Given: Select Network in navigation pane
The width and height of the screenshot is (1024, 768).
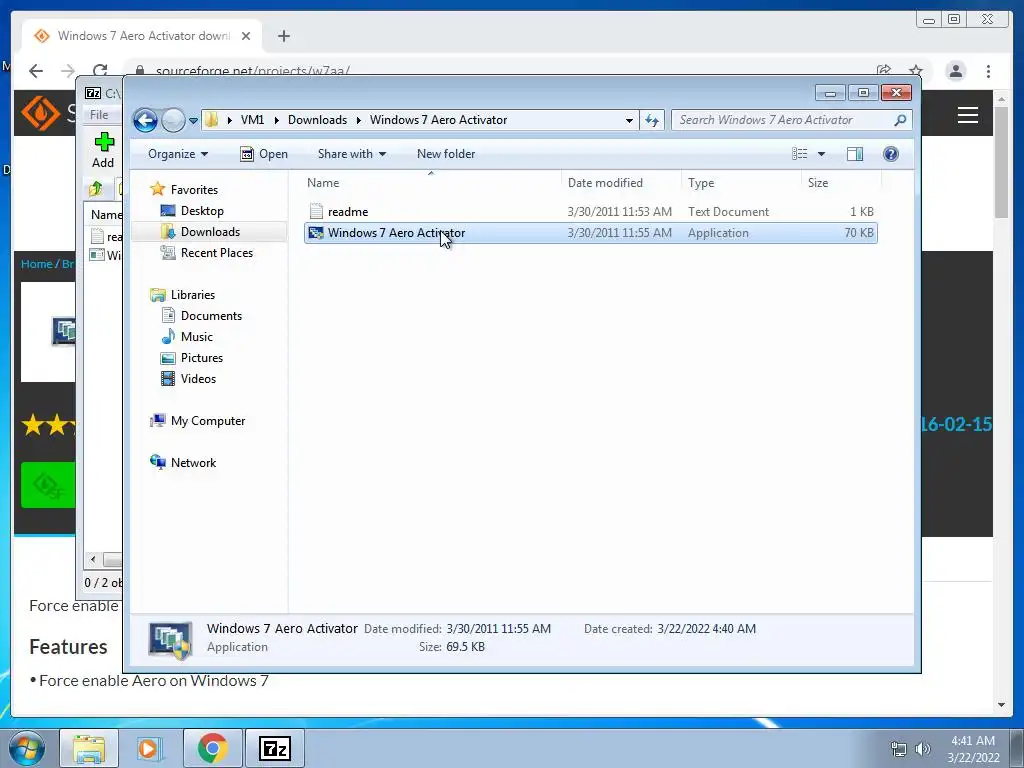Looking at the screenshot, I should pos(193,463).
